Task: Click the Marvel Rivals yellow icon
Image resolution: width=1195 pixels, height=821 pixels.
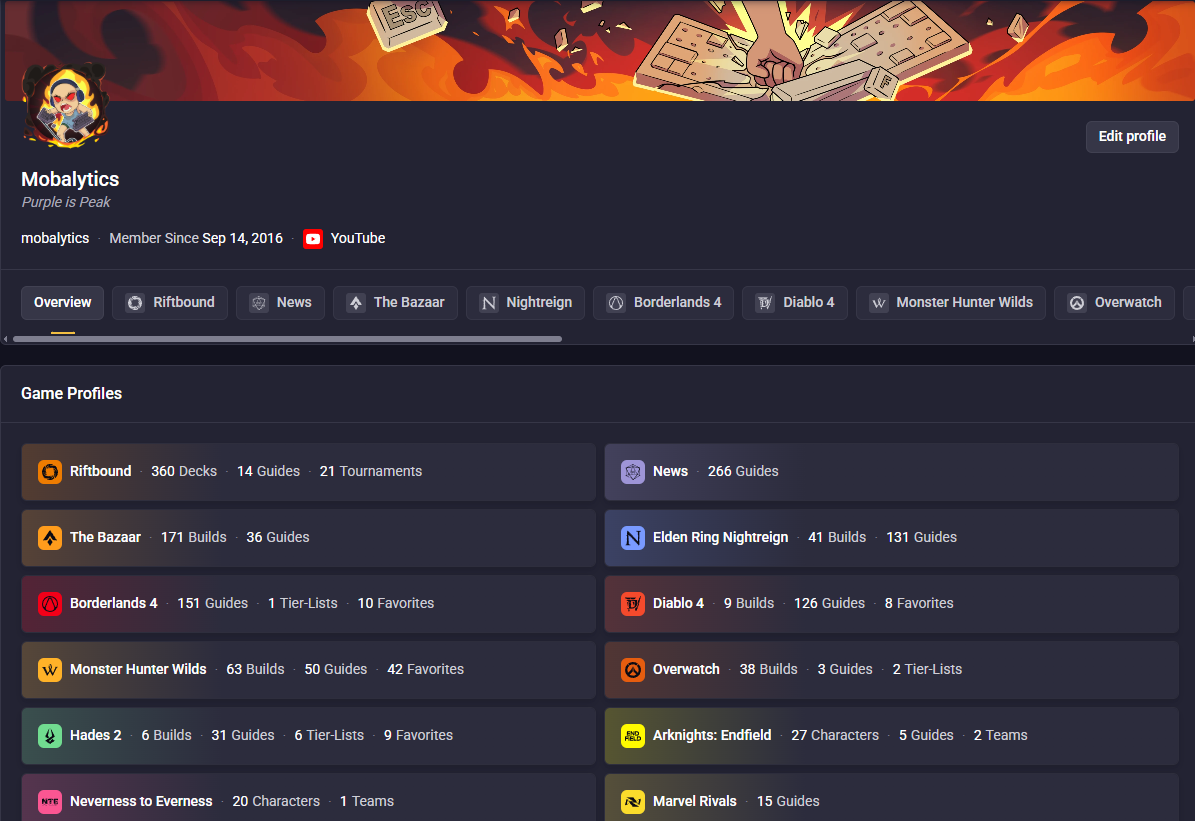Action: [x=633, y=801]
